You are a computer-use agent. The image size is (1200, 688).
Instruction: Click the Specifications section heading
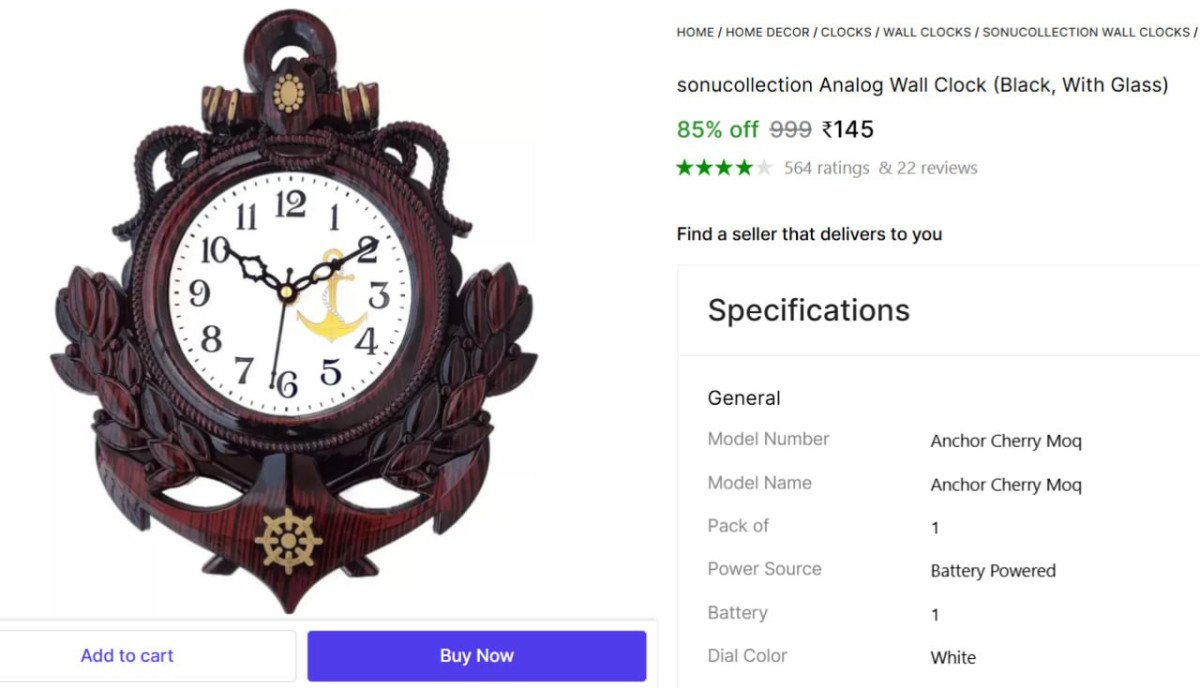point(808,310)
